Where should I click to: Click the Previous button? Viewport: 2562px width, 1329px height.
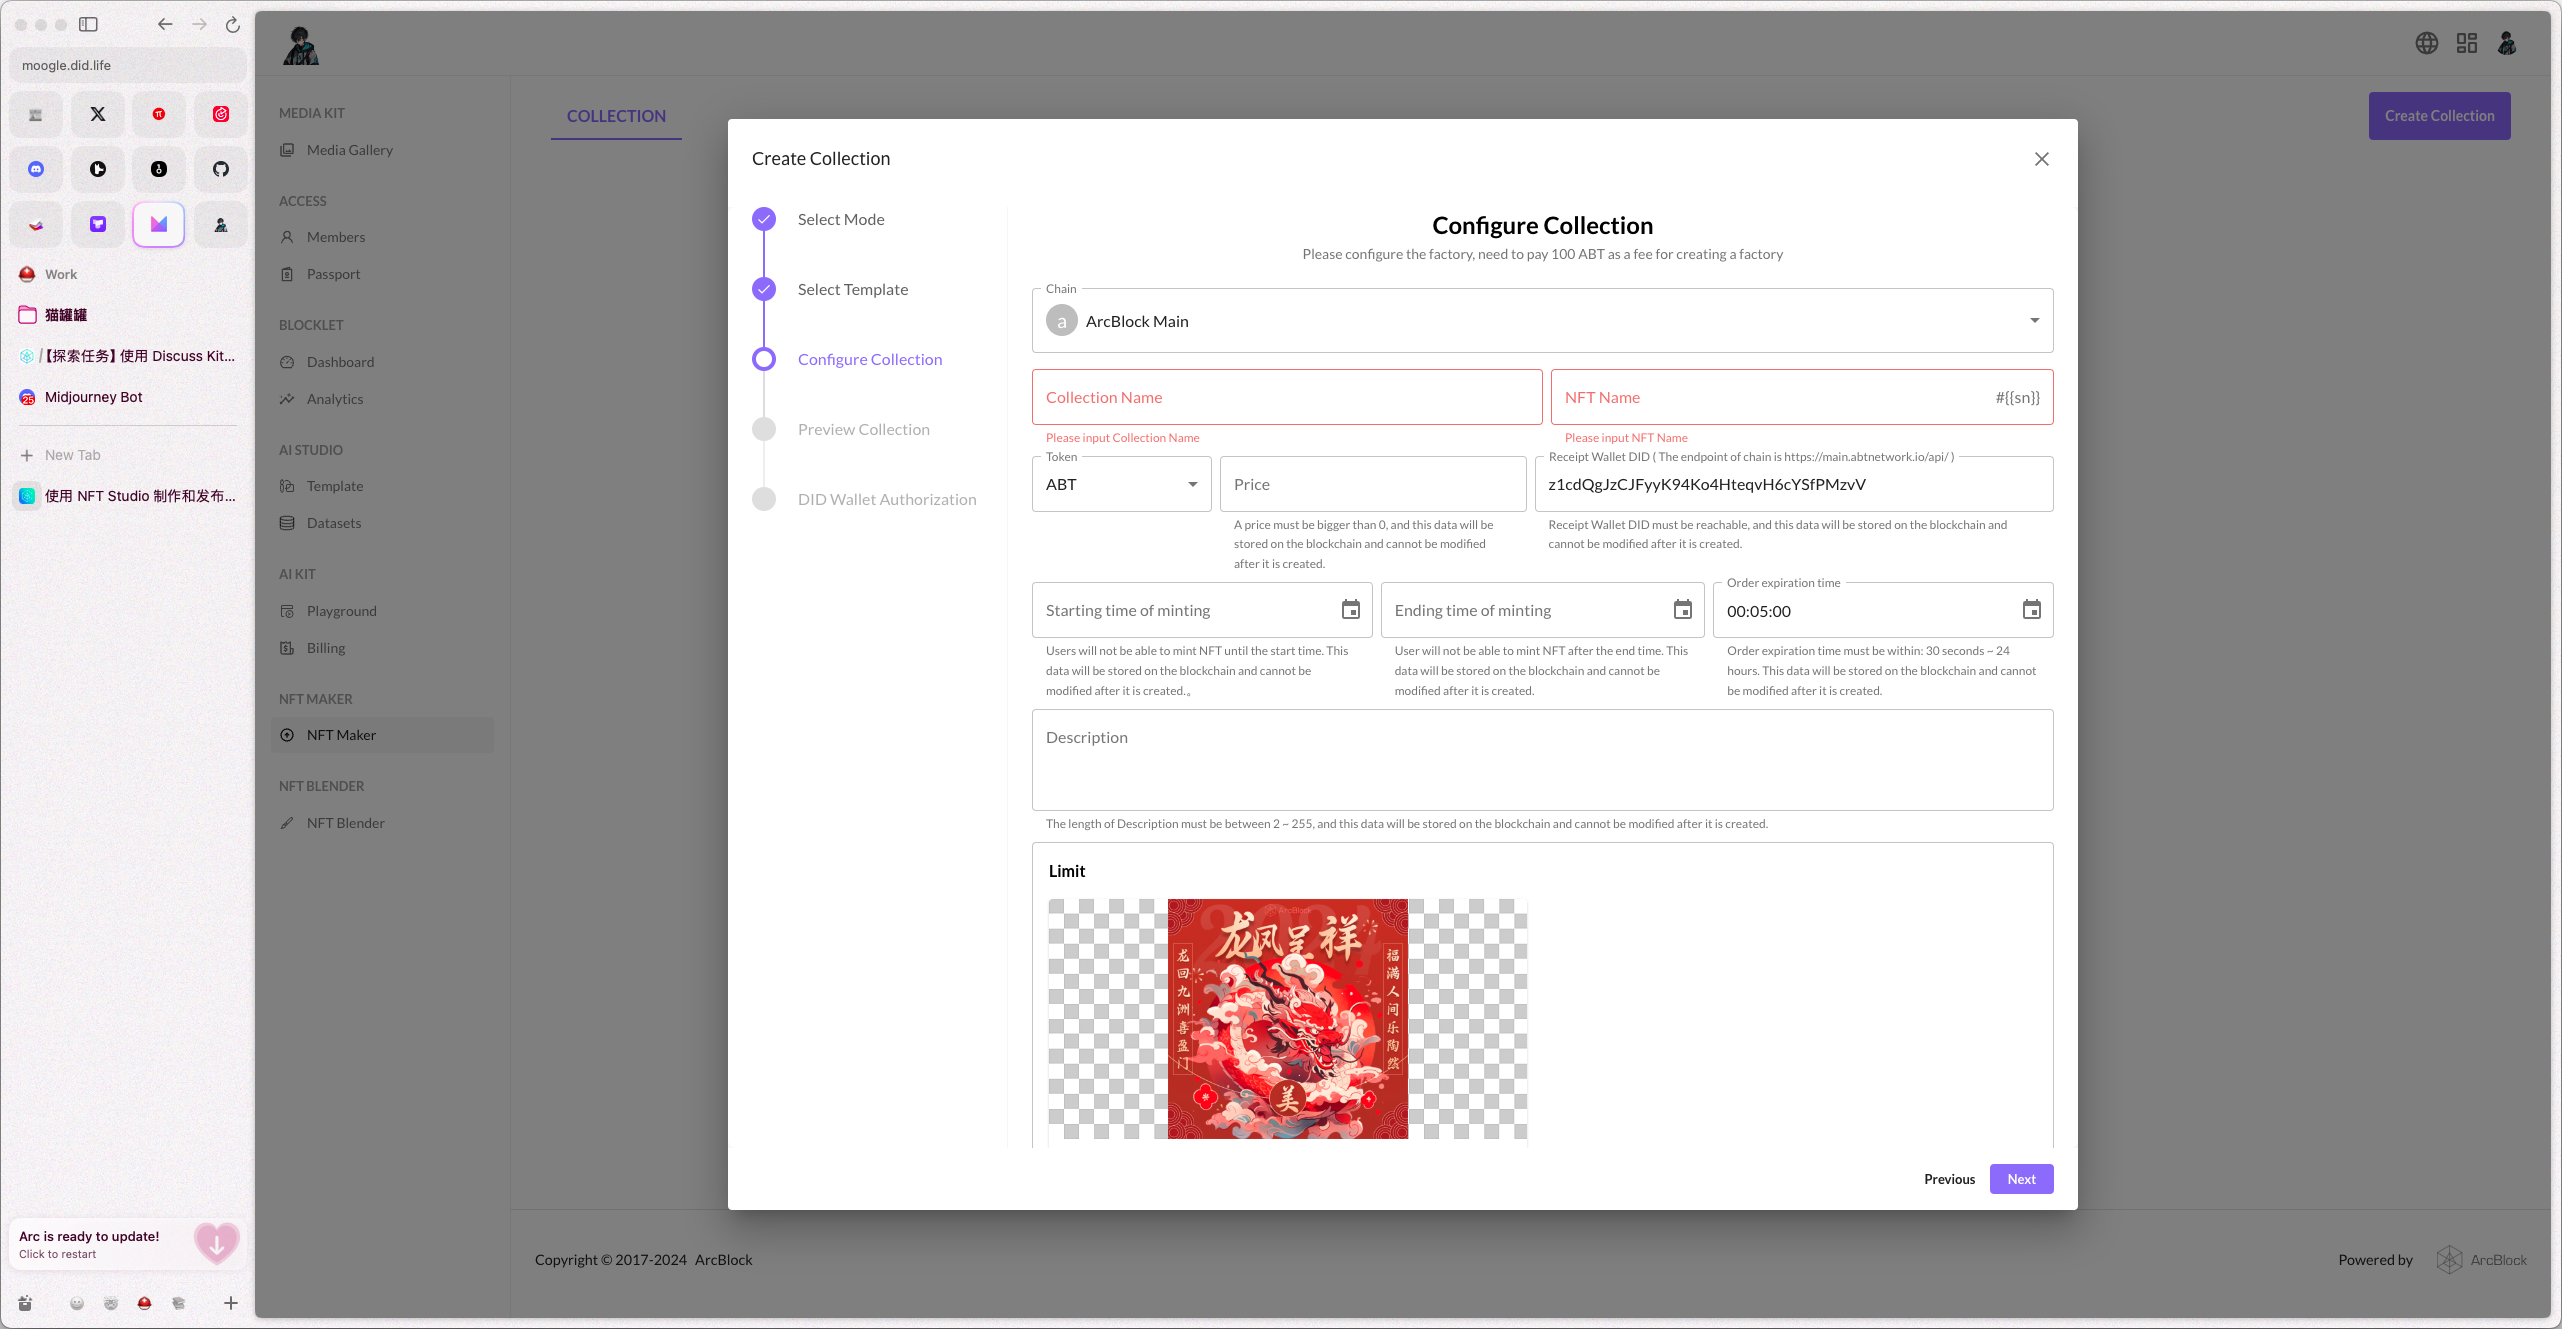1949,1179
